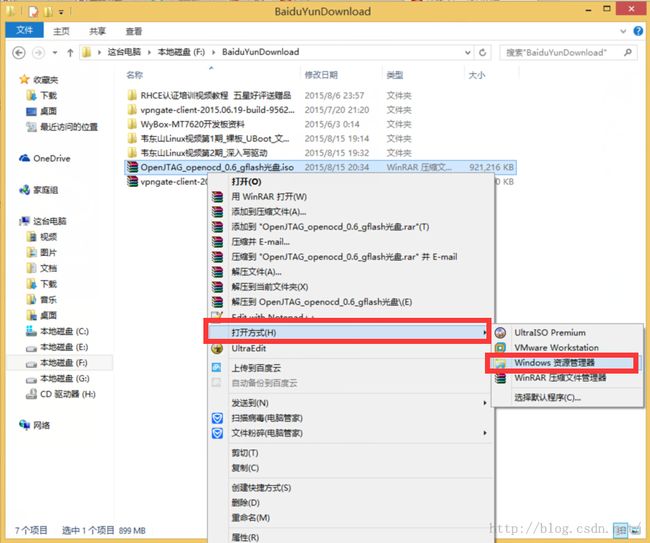The image size is (650, 543).
Task: Switch to the 主页 ribbon tab
Action: point(61,31)
